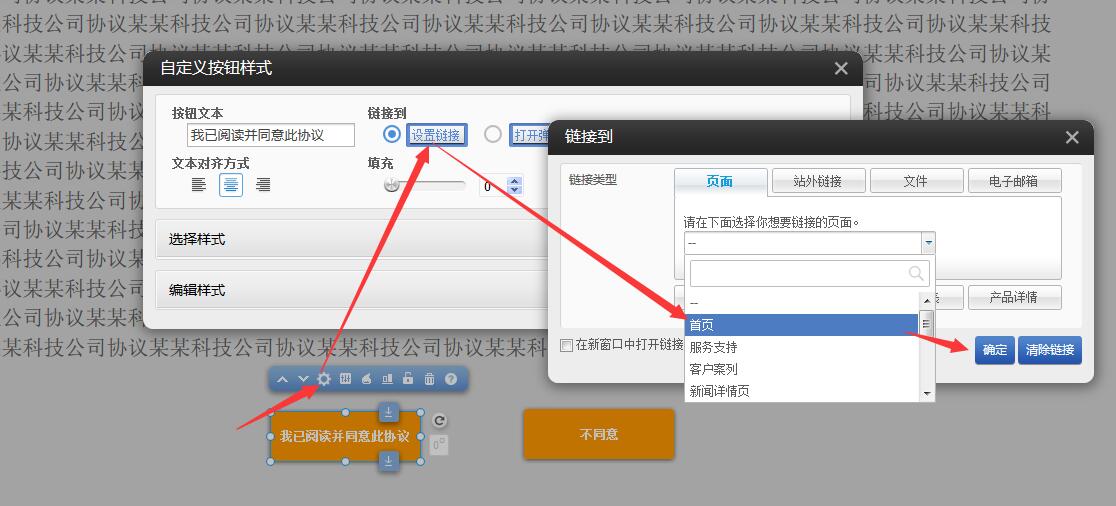
Task: Click the 填充 padding slider handle
Action: tap(392, 185)
